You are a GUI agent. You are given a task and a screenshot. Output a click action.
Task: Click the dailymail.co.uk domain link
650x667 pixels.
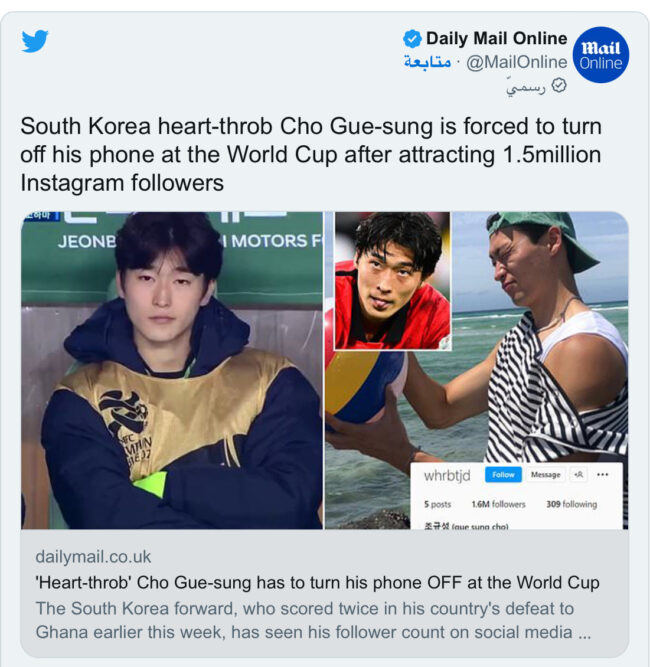pyautogui.click(x=93, y=557)
